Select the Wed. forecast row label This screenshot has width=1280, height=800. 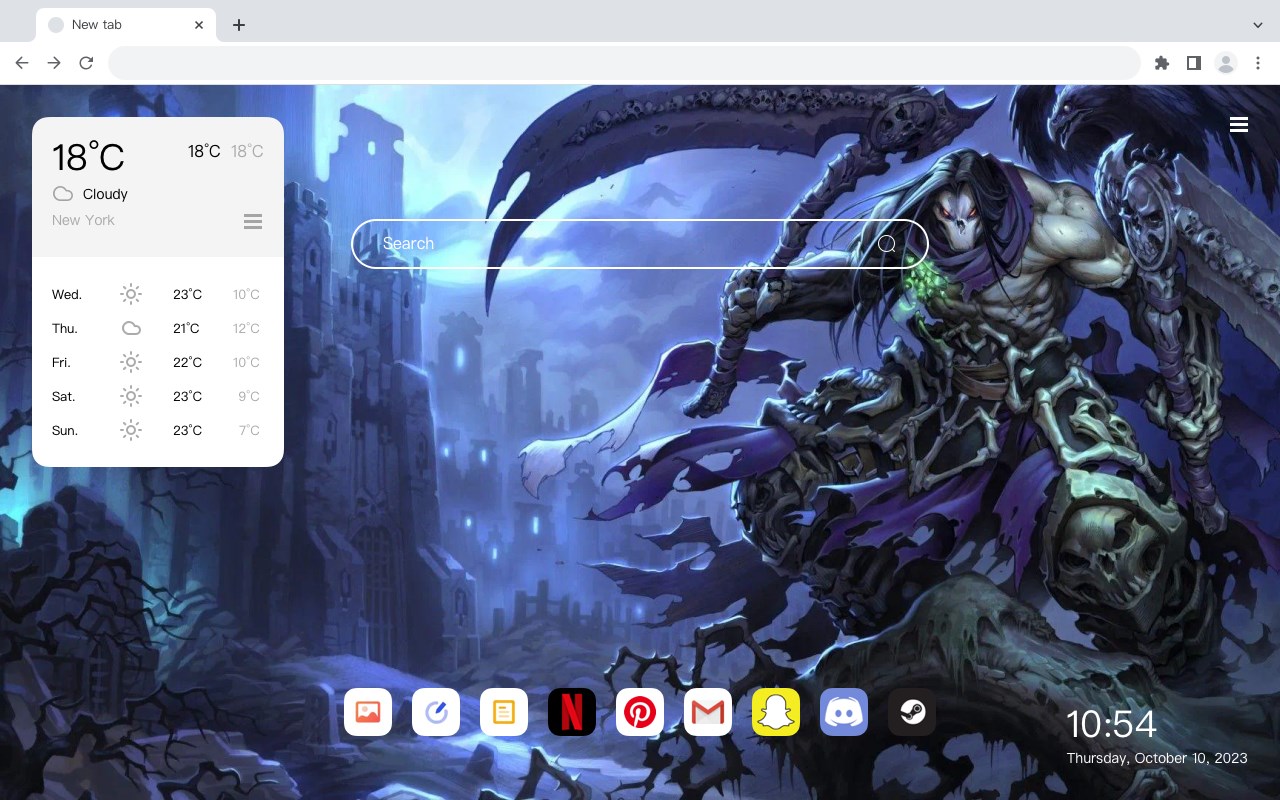pyautogui.click(x=67, y=294)
